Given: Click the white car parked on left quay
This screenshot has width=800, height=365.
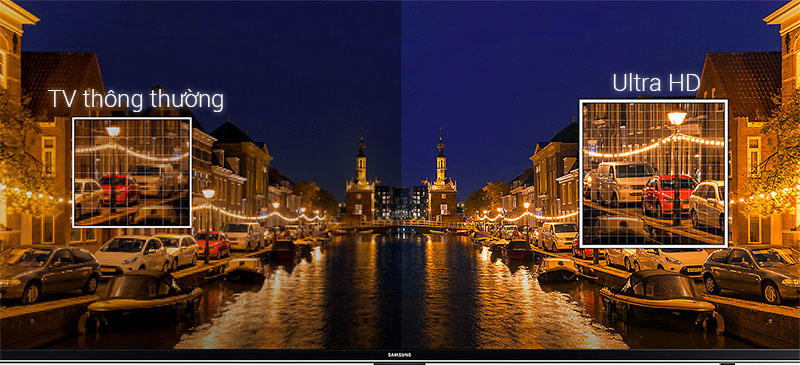Looking at the screenshot, I should [x=132, y=254].
